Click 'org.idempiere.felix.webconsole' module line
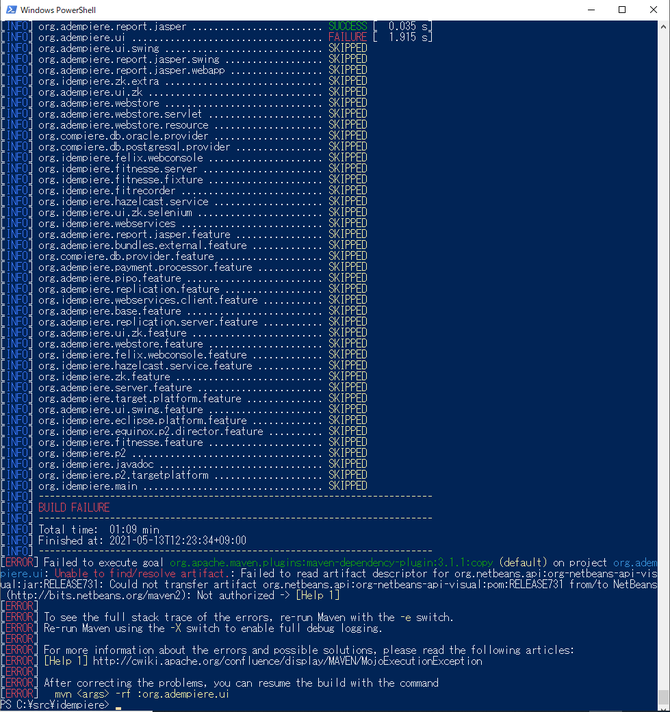 202,158
